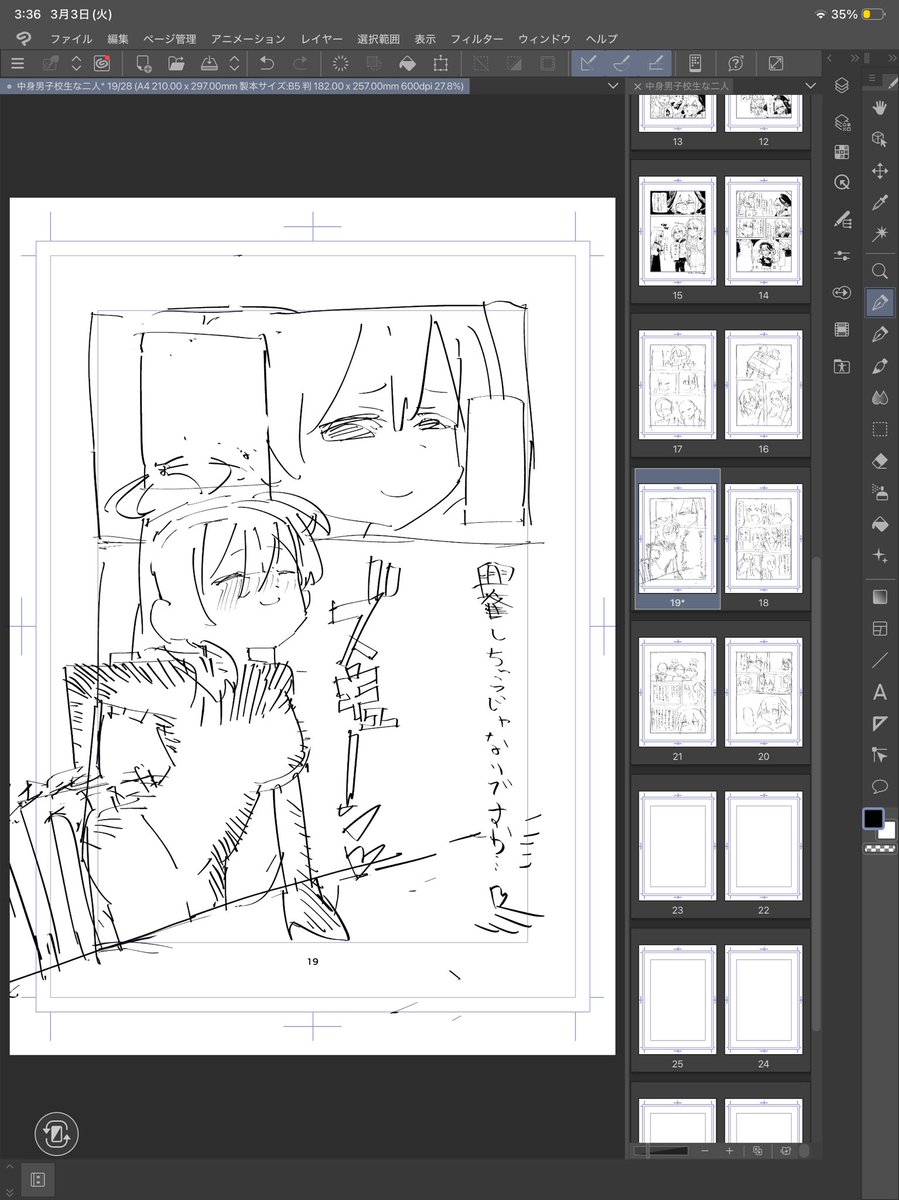Viewport: 899px width, 1200px height.
Task: Open the Material palette icon
Action: tap(842, 366)
